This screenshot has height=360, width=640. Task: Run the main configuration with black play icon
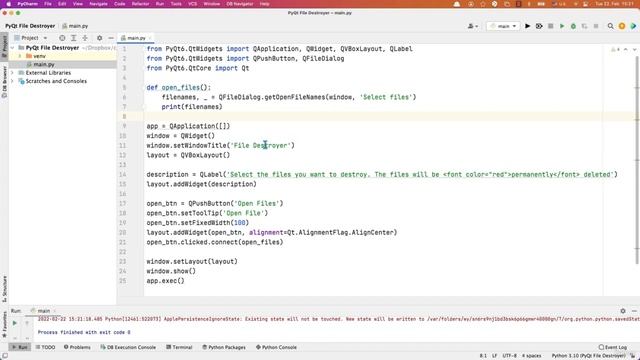[x=527, y=26]
